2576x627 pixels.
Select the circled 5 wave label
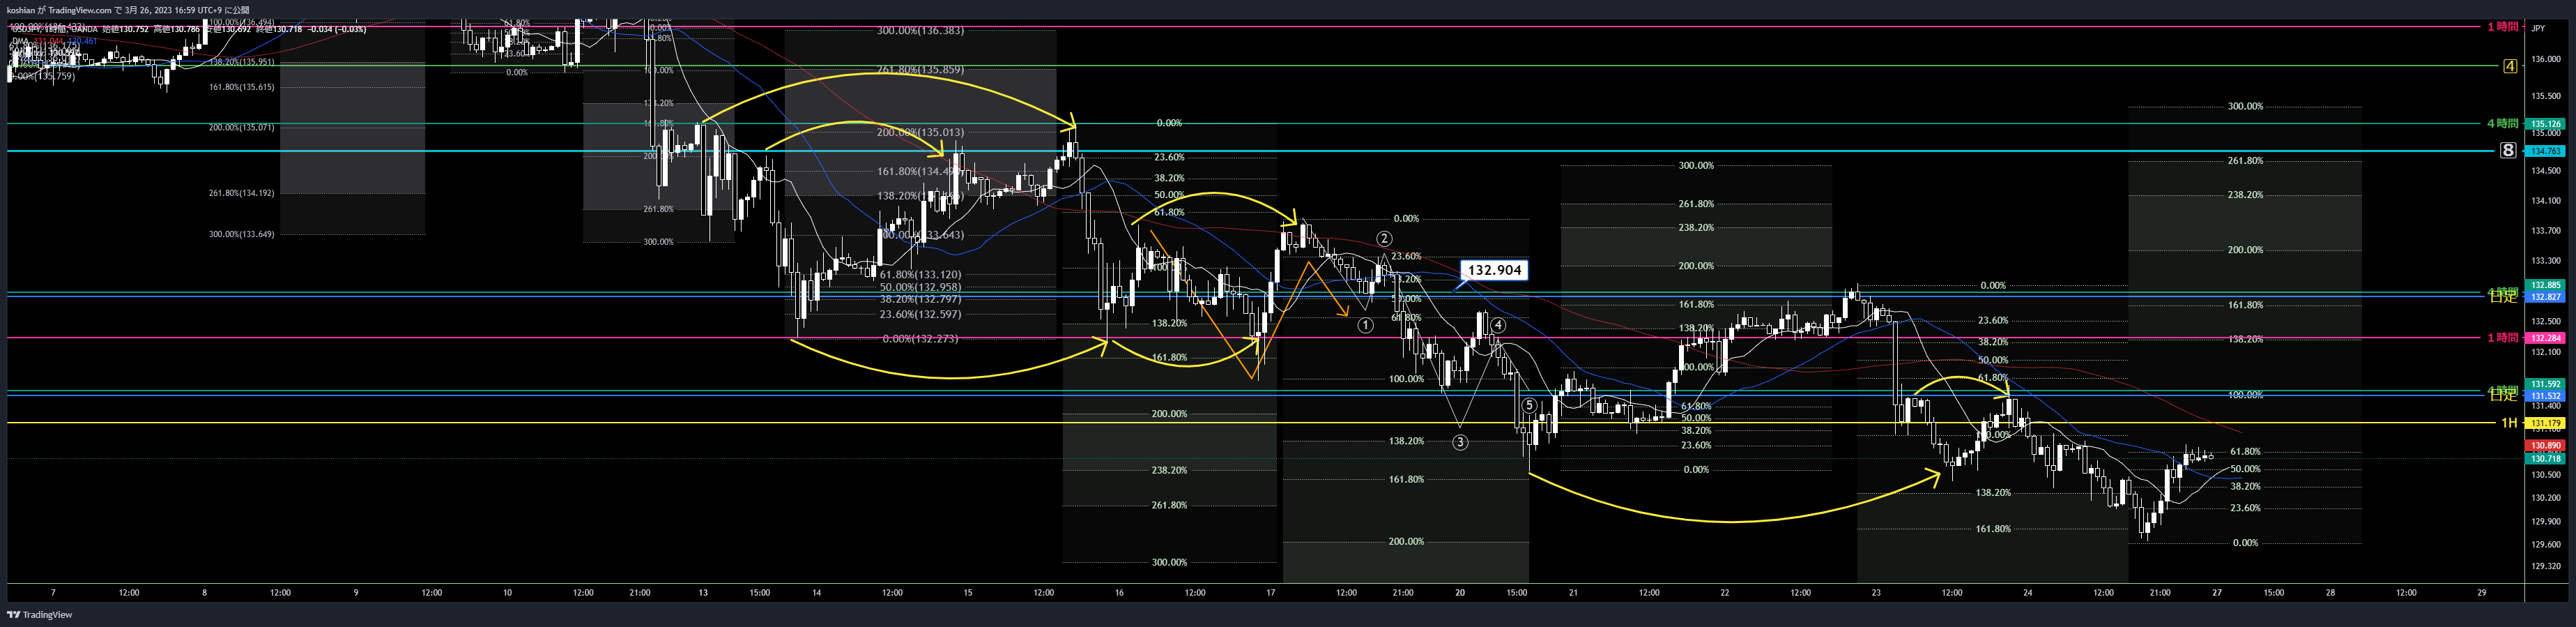pyautogui.click(x=1529, y=405)
